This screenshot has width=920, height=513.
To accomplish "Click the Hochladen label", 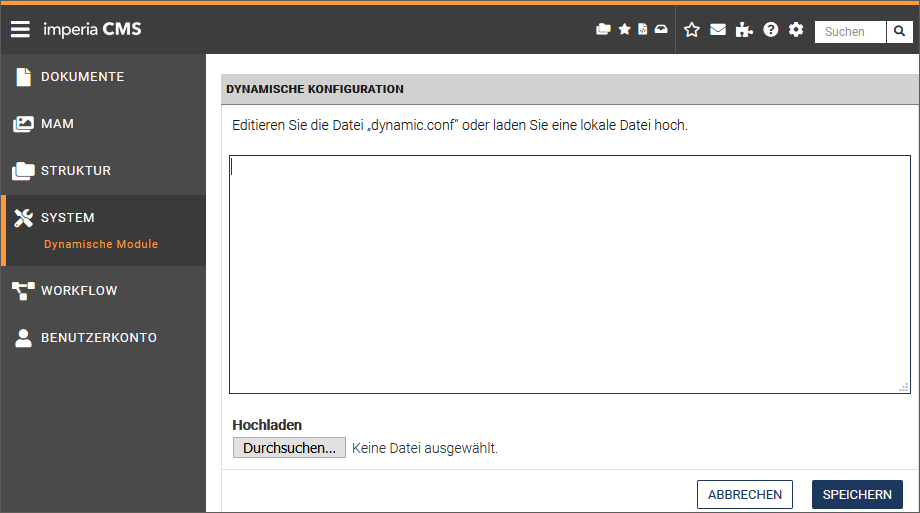I will click(x=267, y=425).
